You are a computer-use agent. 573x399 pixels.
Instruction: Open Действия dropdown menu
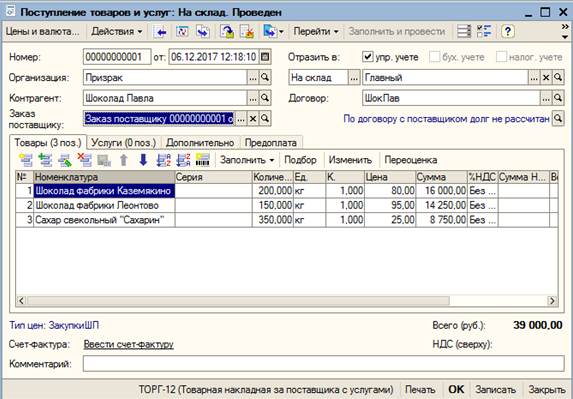coord(117,32)
